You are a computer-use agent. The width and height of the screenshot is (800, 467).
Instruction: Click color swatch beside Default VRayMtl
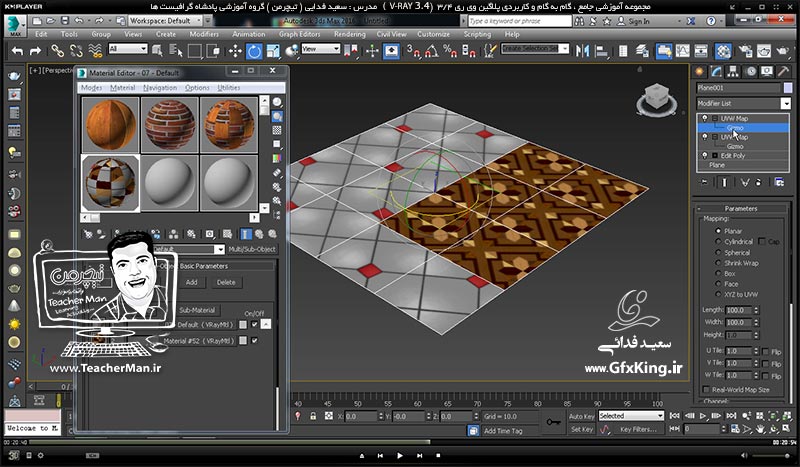[243, 325]
